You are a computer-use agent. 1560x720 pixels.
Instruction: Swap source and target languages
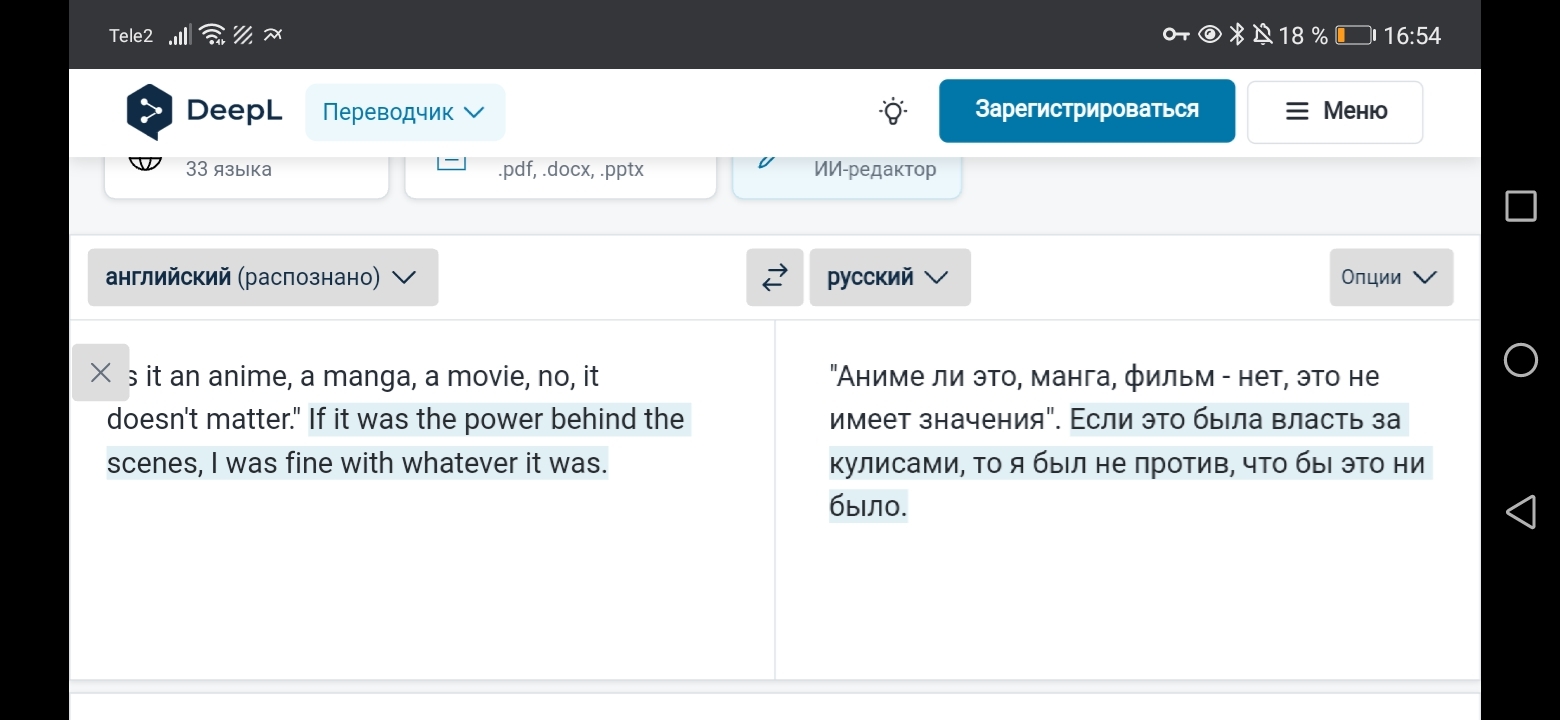(x=774, y=277)
